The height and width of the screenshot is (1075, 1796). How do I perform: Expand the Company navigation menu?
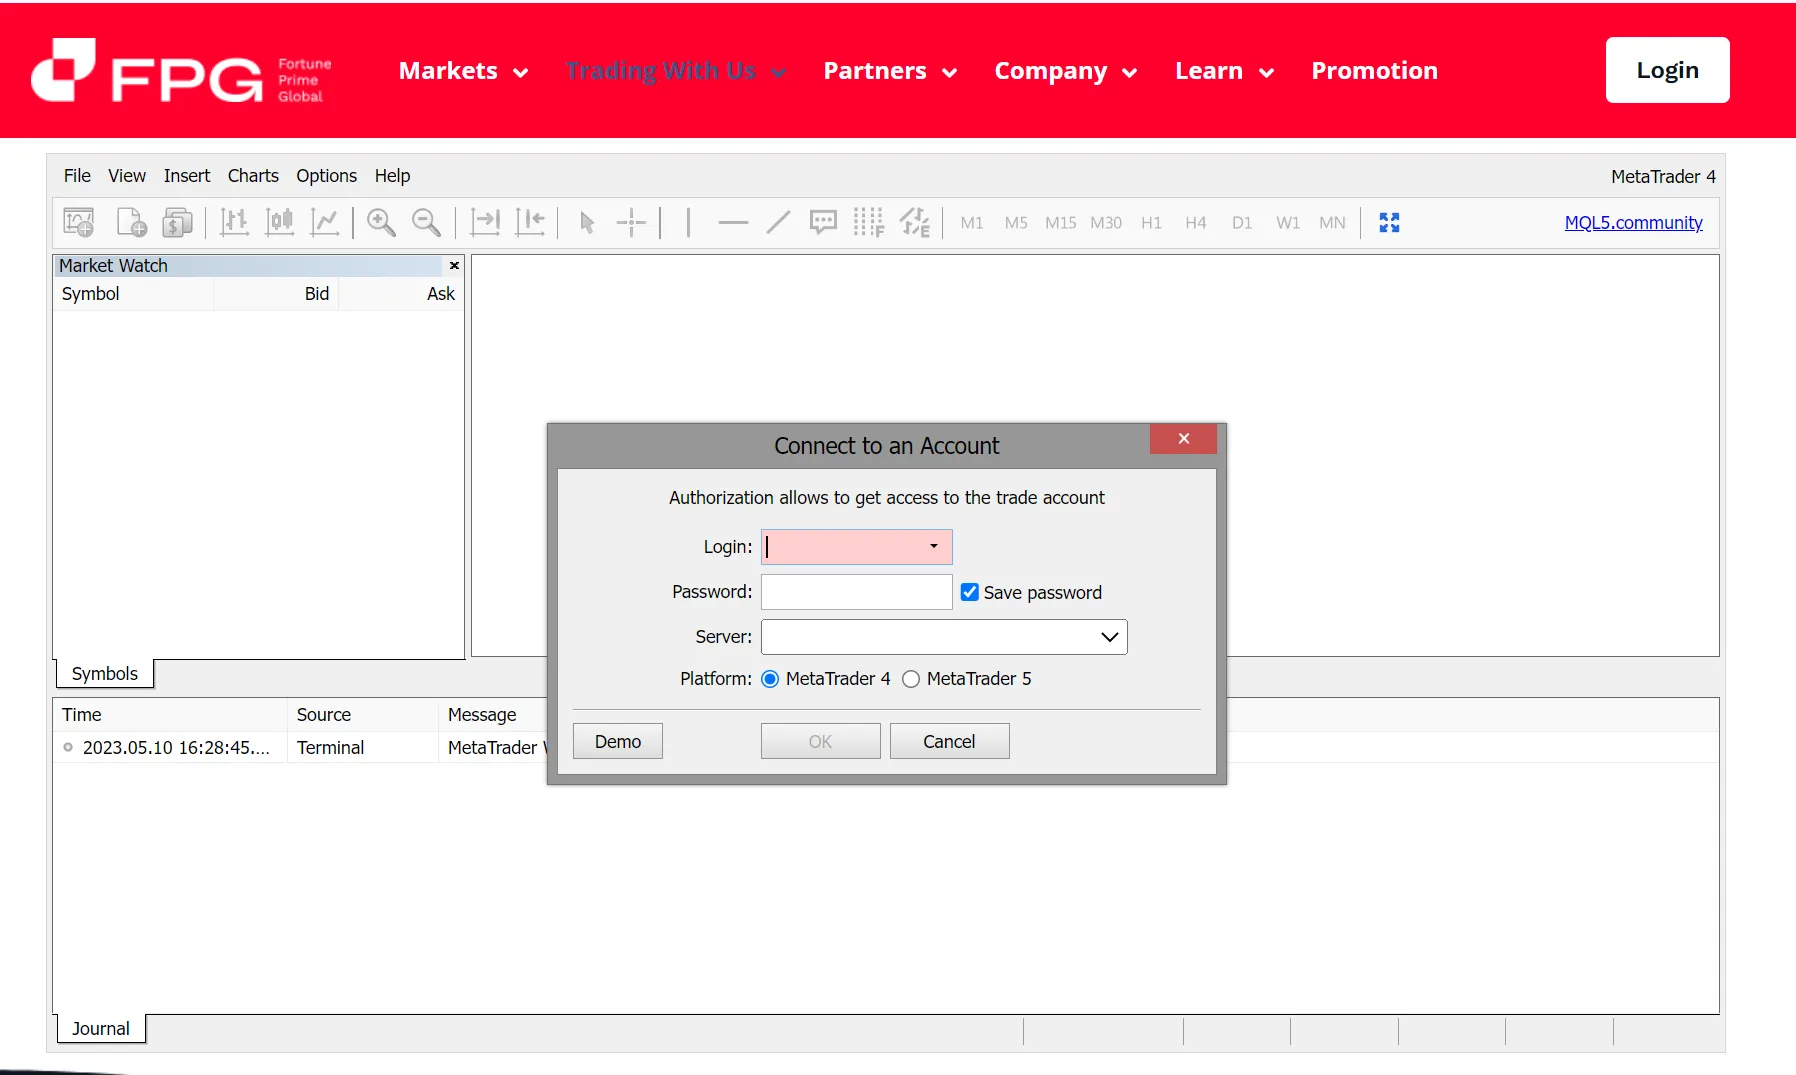pyautogui.click(x=1066, y=71)
